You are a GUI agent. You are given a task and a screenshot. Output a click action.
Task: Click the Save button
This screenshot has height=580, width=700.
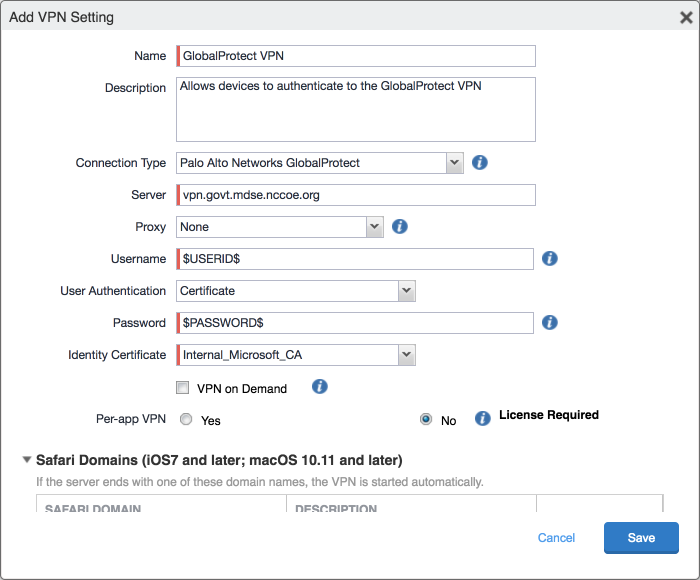(x=641, y=538)
